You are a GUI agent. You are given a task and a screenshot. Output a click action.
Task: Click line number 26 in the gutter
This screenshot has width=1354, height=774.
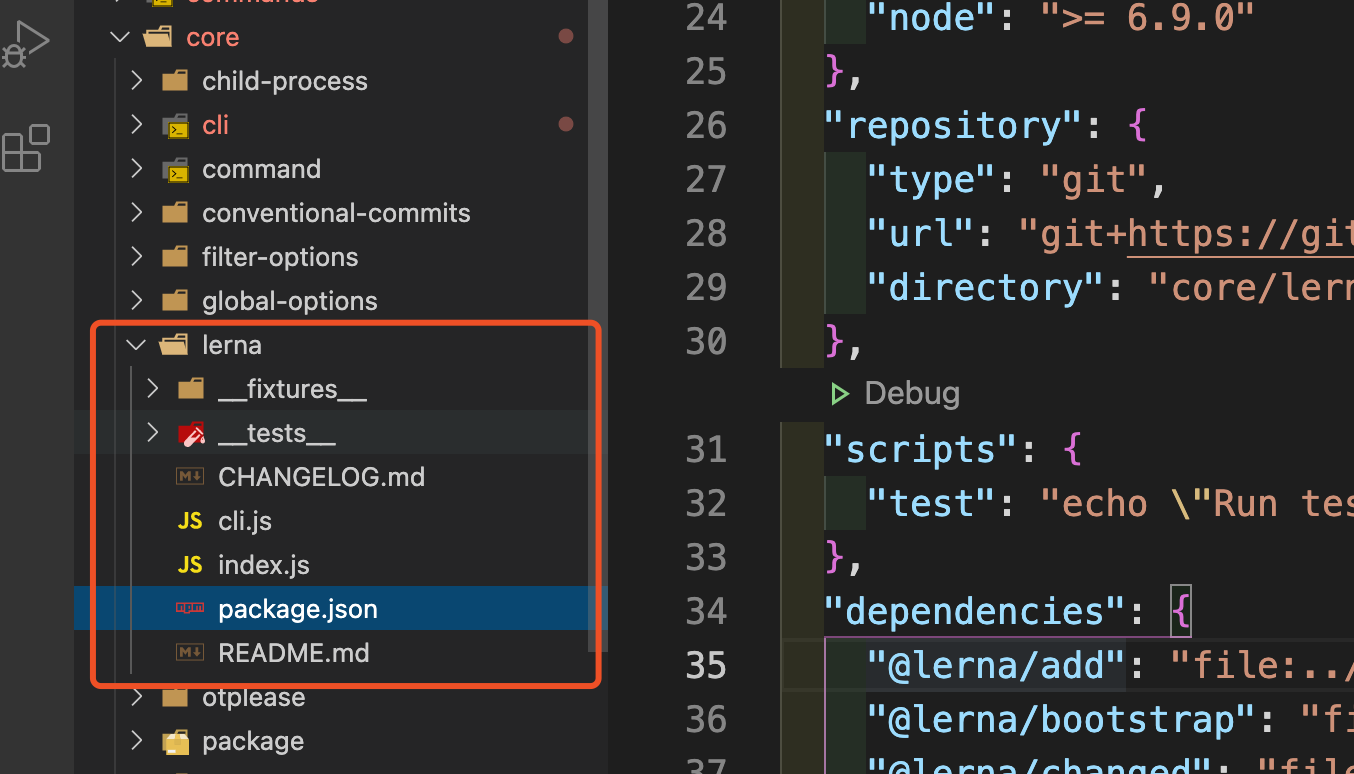pos(706,125)
